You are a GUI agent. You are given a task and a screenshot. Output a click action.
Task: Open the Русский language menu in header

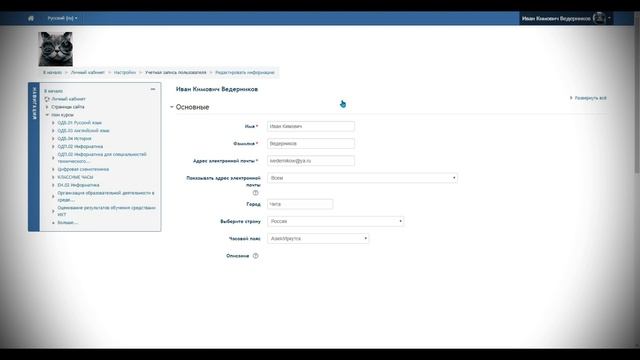pyautogui.click(x=62, y=18)
